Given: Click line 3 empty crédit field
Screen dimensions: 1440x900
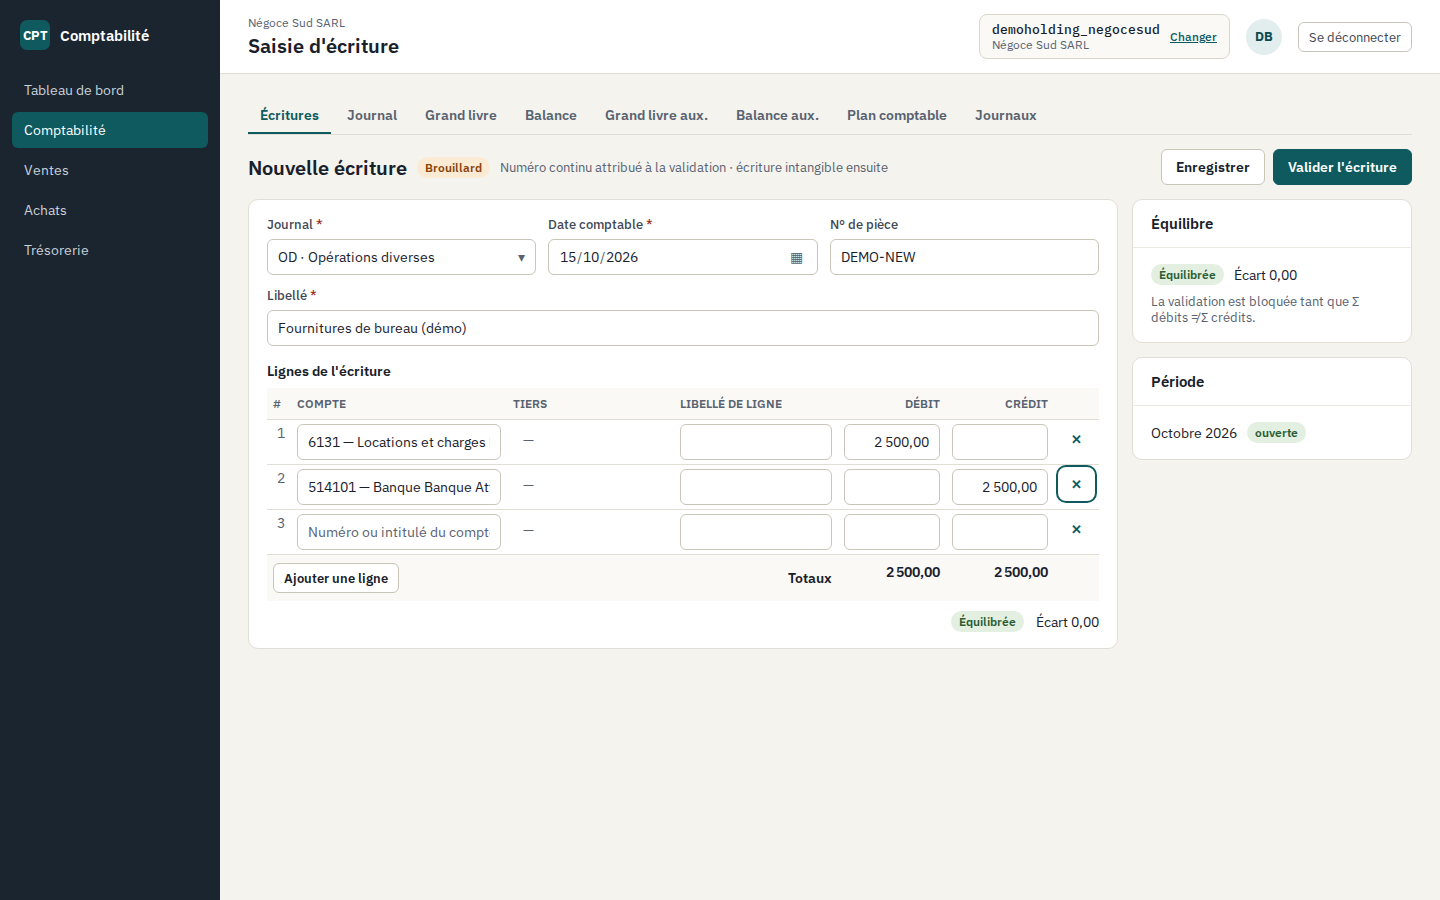Looking at the screenshot, I should 1000,532.
